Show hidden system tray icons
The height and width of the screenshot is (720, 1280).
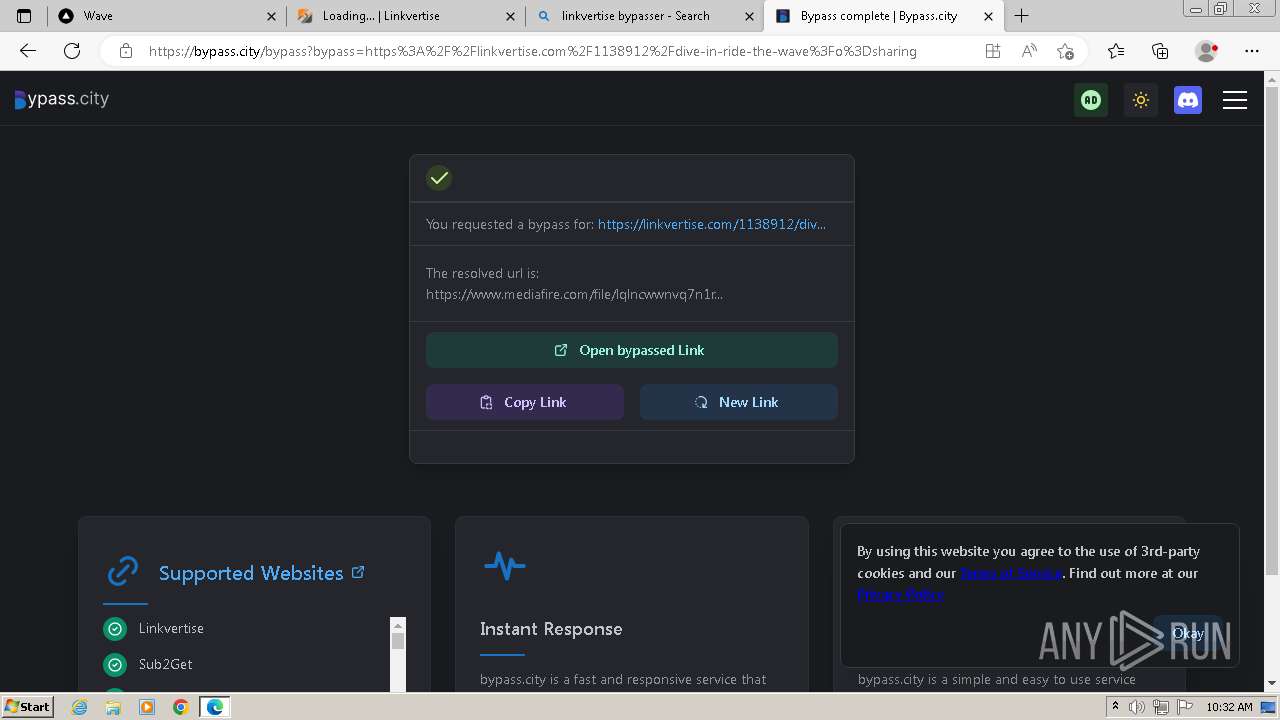[x=1115, y=707]
